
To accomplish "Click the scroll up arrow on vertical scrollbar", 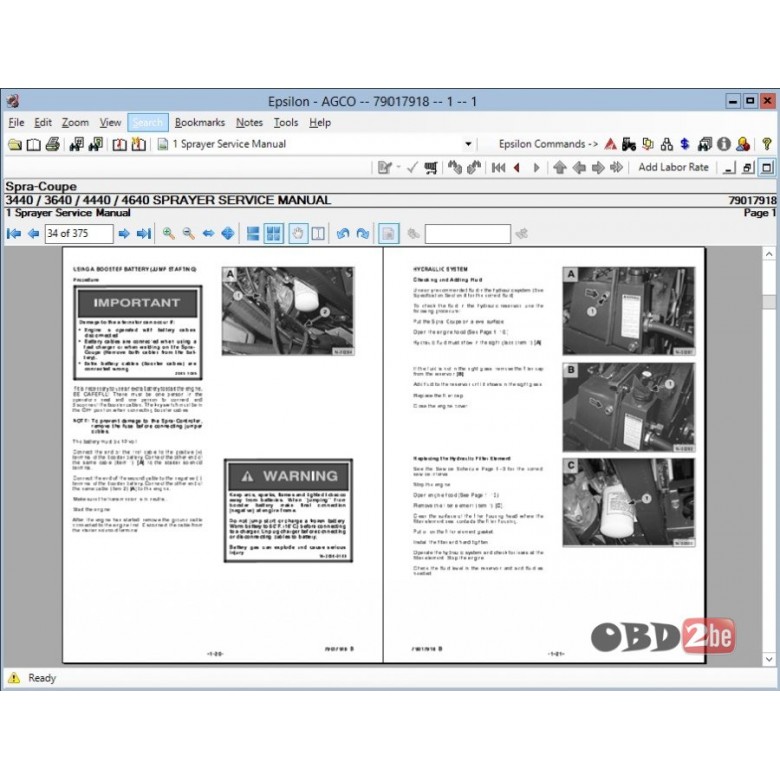I will (x=769, y=254).
